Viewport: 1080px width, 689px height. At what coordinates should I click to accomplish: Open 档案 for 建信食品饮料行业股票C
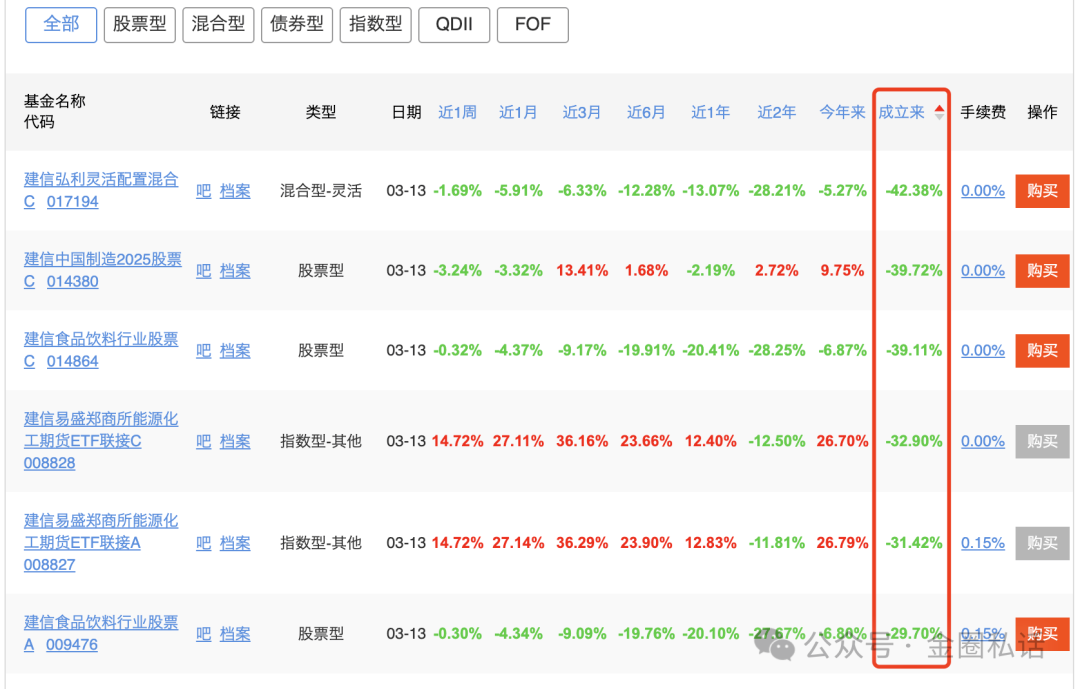[x=235, y=351]
